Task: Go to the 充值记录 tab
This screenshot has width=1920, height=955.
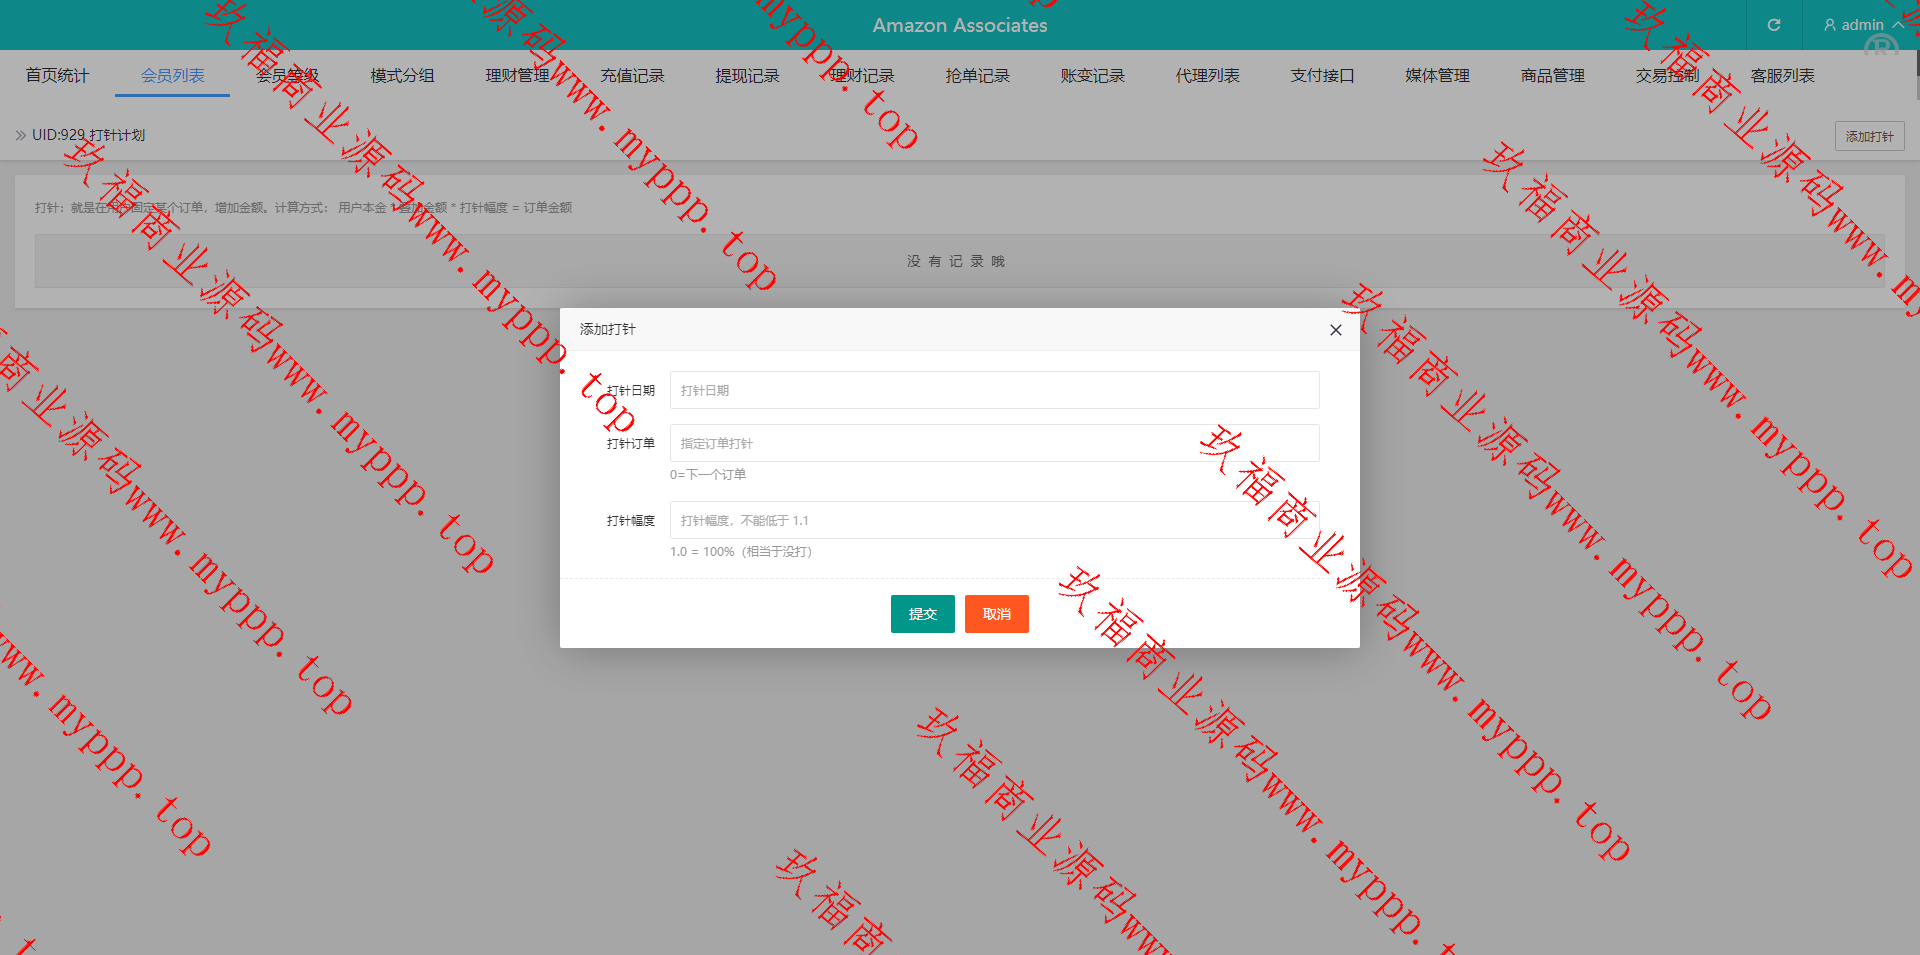Action: click(632, 76)
